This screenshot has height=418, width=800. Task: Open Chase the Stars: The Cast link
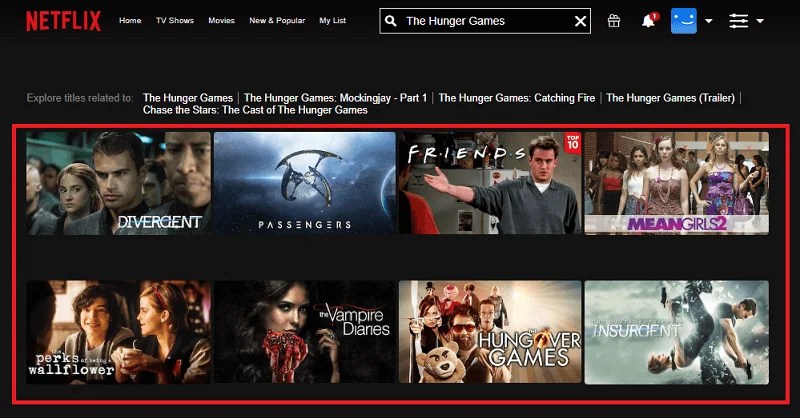[255, 110]
